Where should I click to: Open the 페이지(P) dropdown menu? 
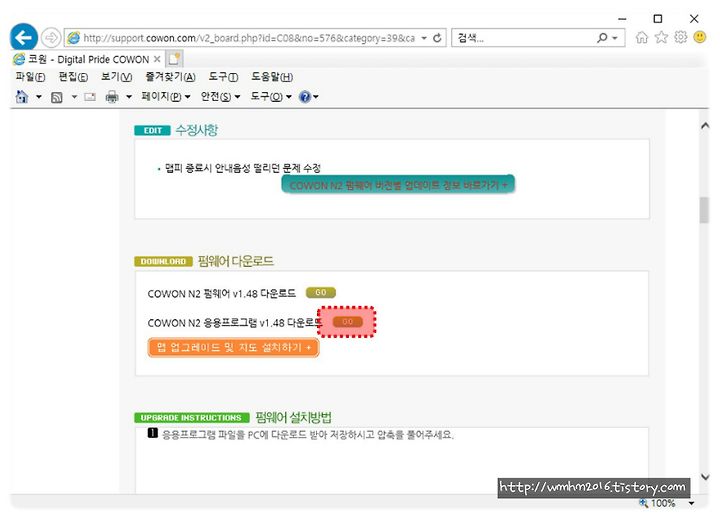point(166,97)
